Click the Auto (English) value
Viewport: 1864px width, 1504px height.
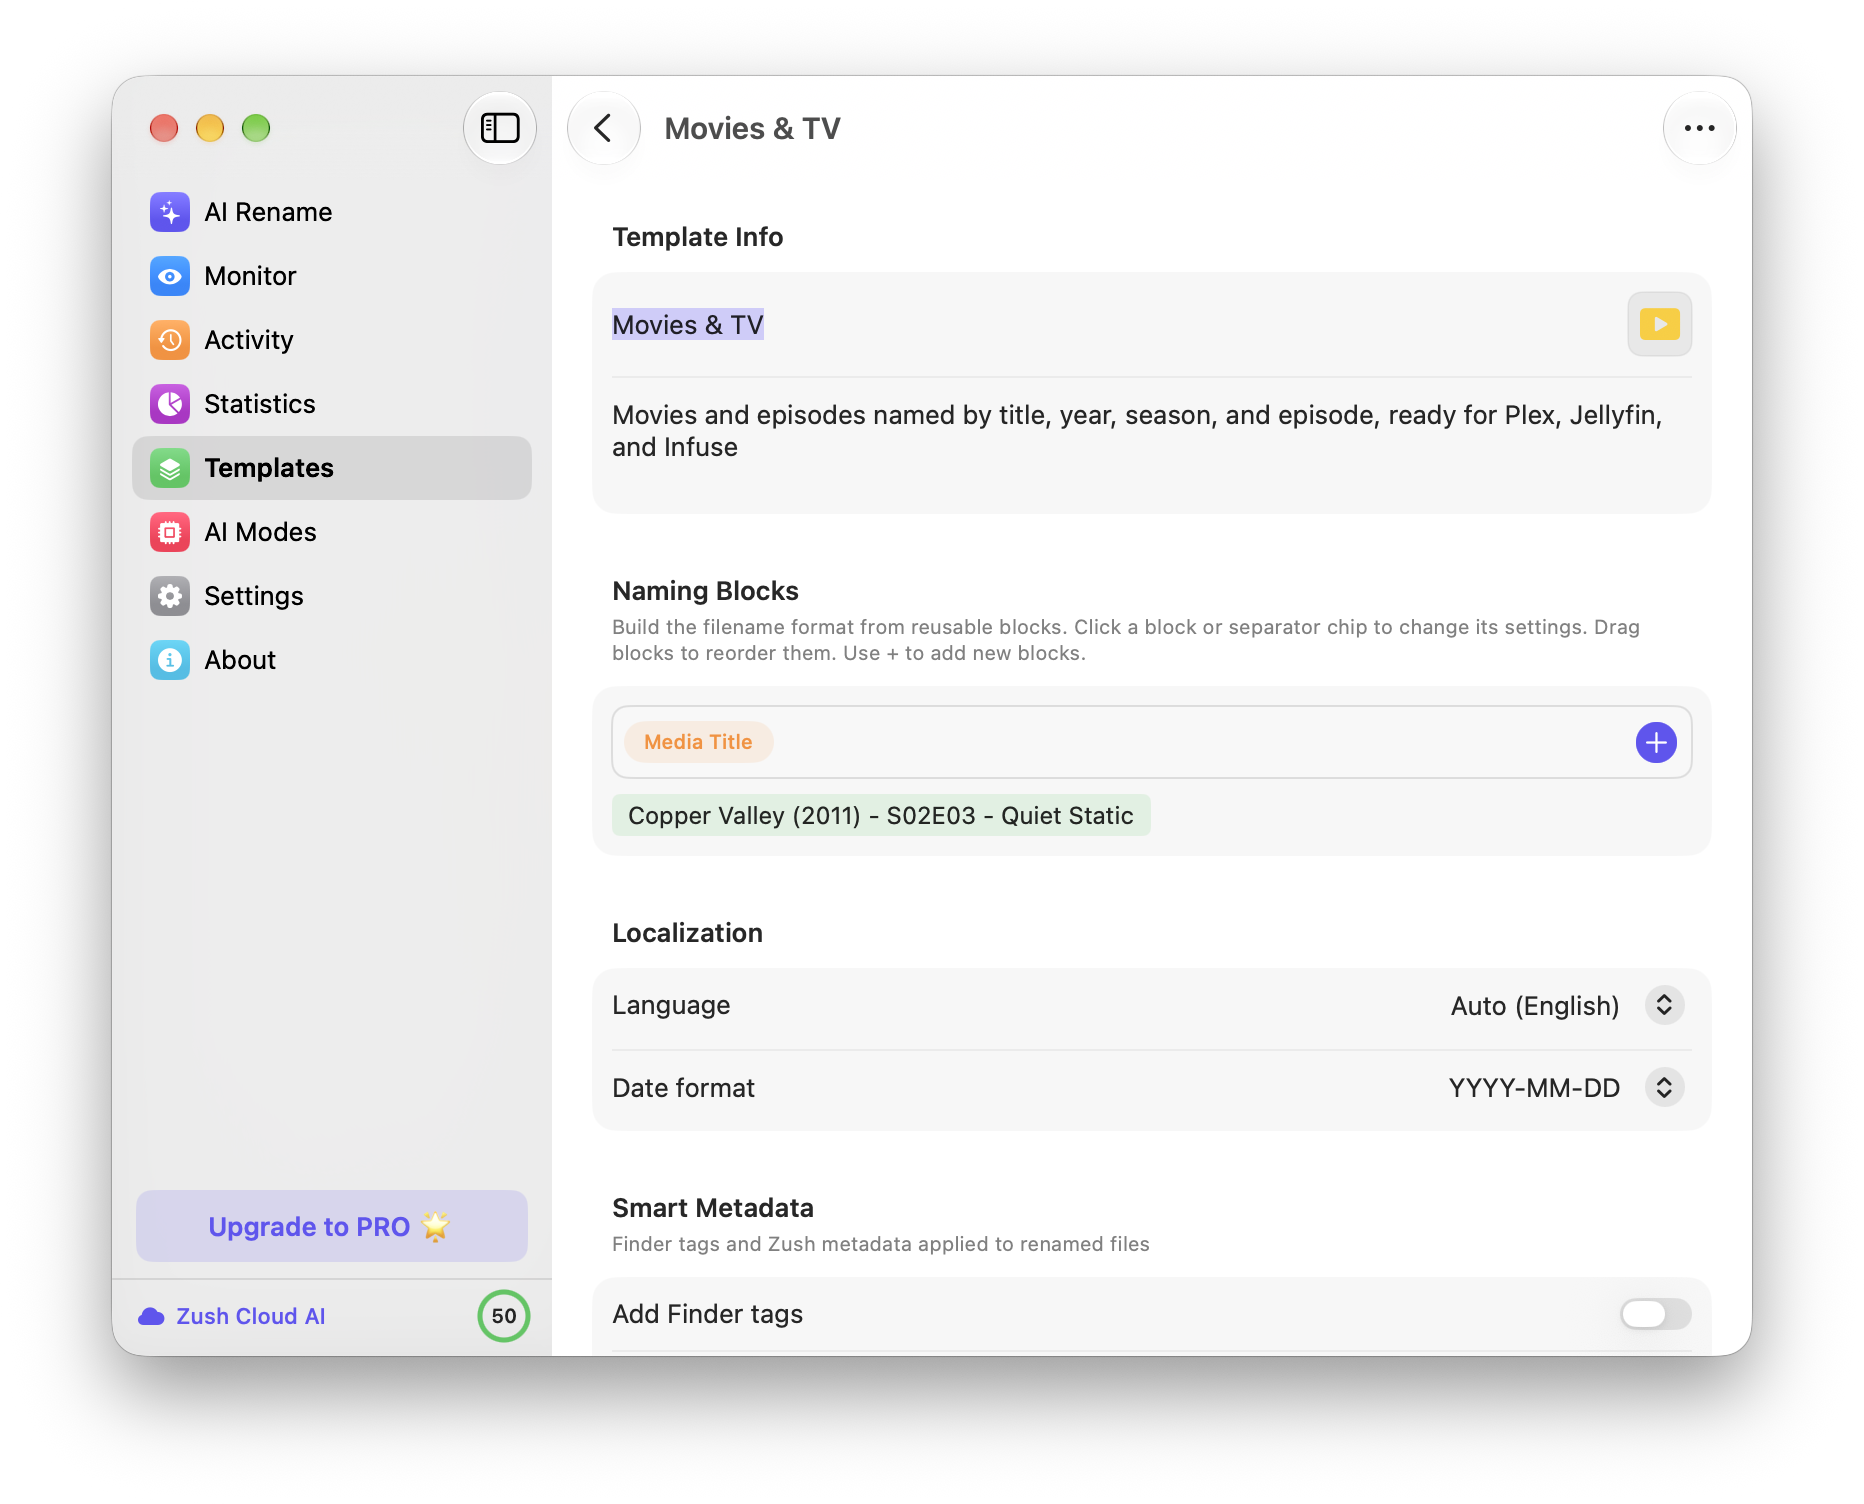pos(1535,1005)
